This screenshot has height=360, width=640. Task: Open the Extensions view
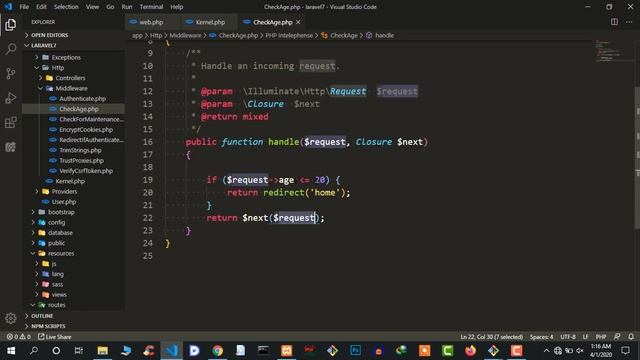(11, 122)
